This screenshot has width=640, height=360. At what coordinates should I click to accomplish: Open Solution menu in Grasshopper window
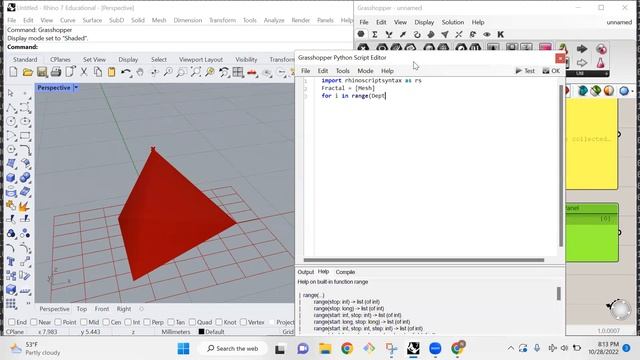coord(453,22)
